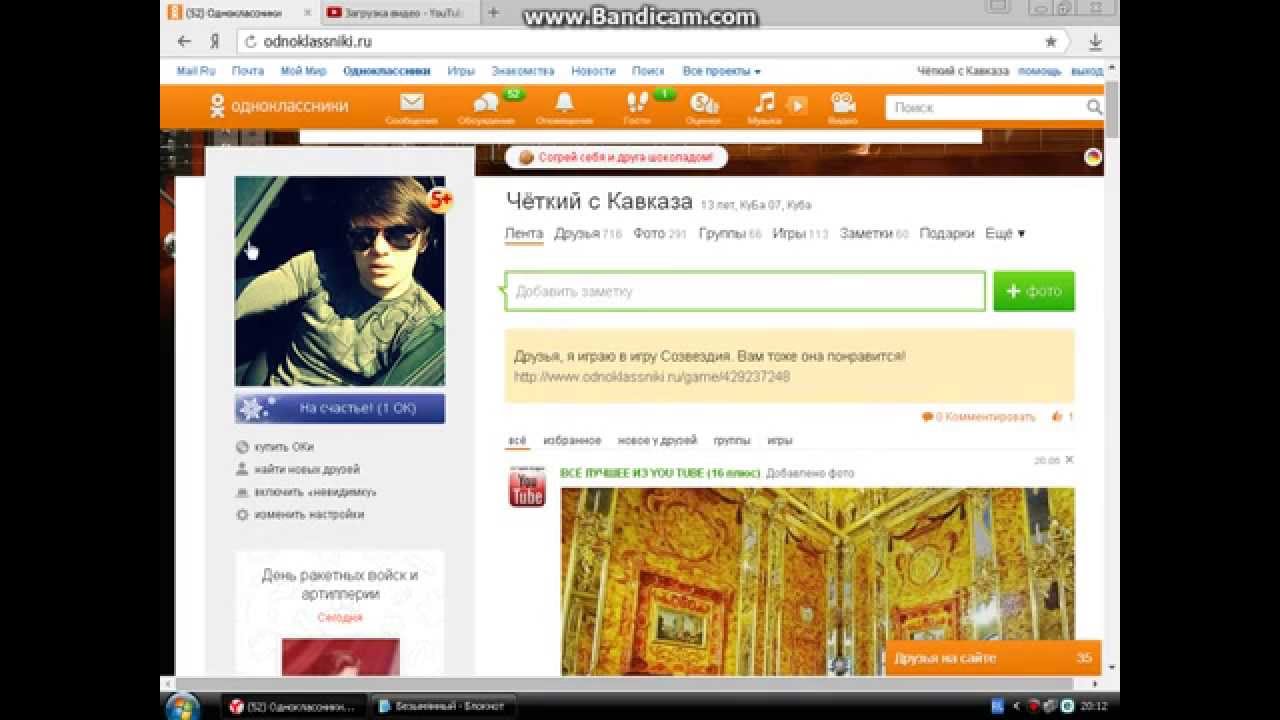Click the Добавить заметку input field
The height and width of the screenshot is (720, 1280).
(745, 291)
